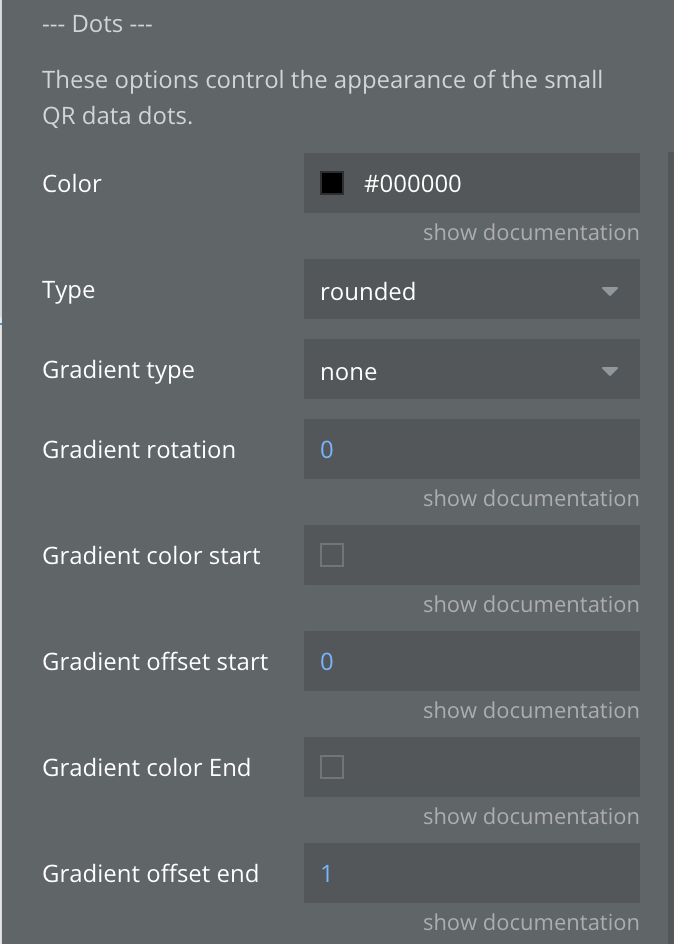This screenshot has height=944, width=674.
Task: Click the Gradient type dropdown arrow
Action: click(x=610, y=372)
